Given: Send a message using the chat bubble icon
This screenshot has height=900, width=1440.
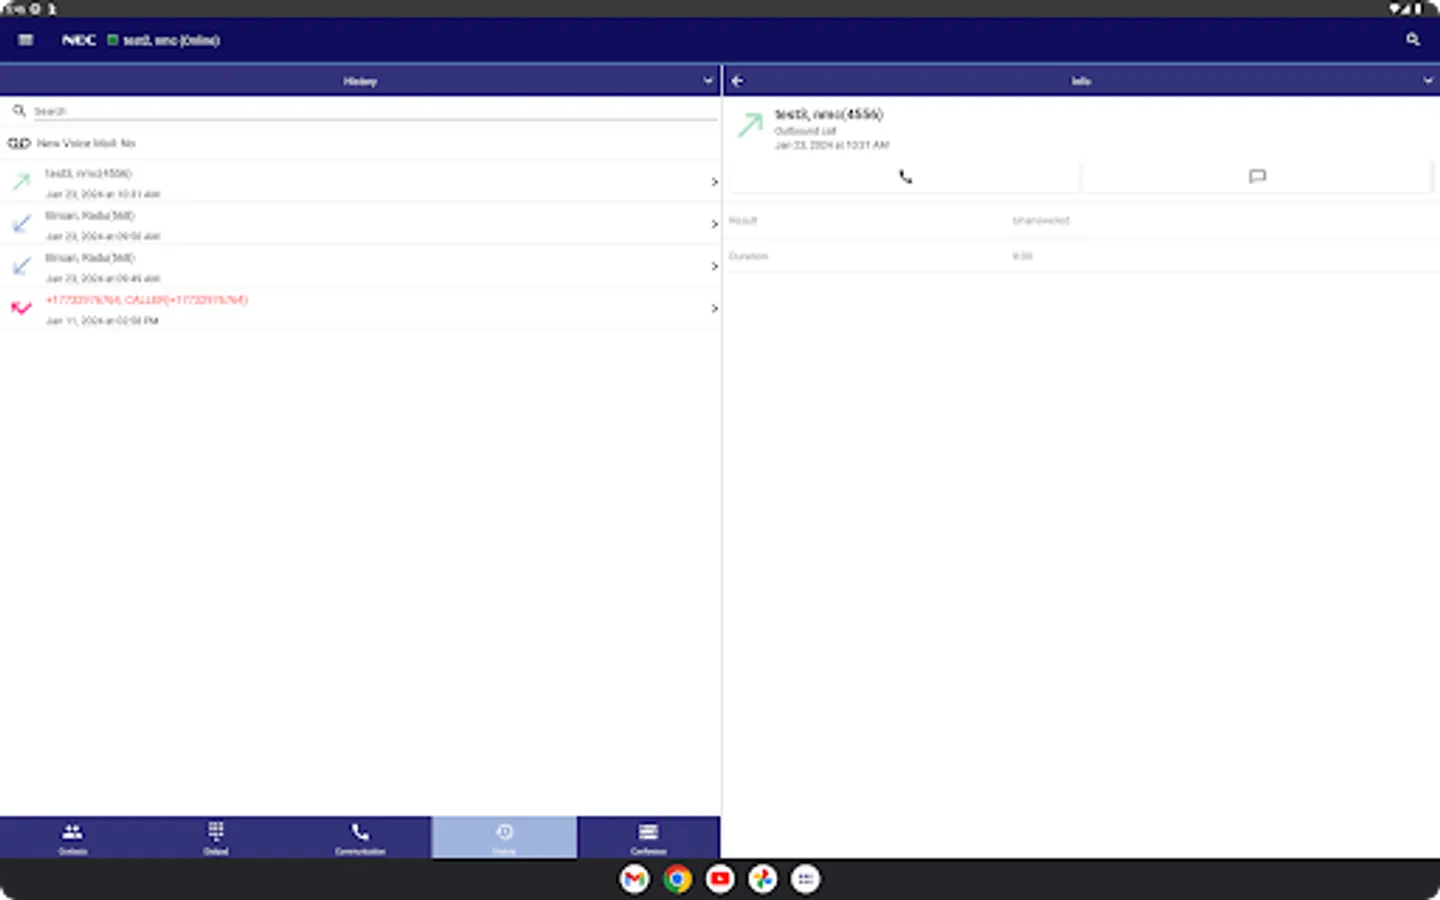Looking at the screenshot, I should coord(1256,176).
